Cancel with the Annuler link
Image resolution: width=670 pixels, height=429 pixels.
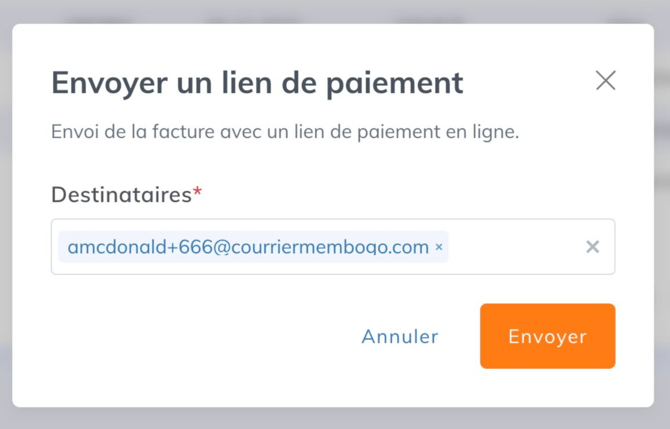tap(400, 336)
